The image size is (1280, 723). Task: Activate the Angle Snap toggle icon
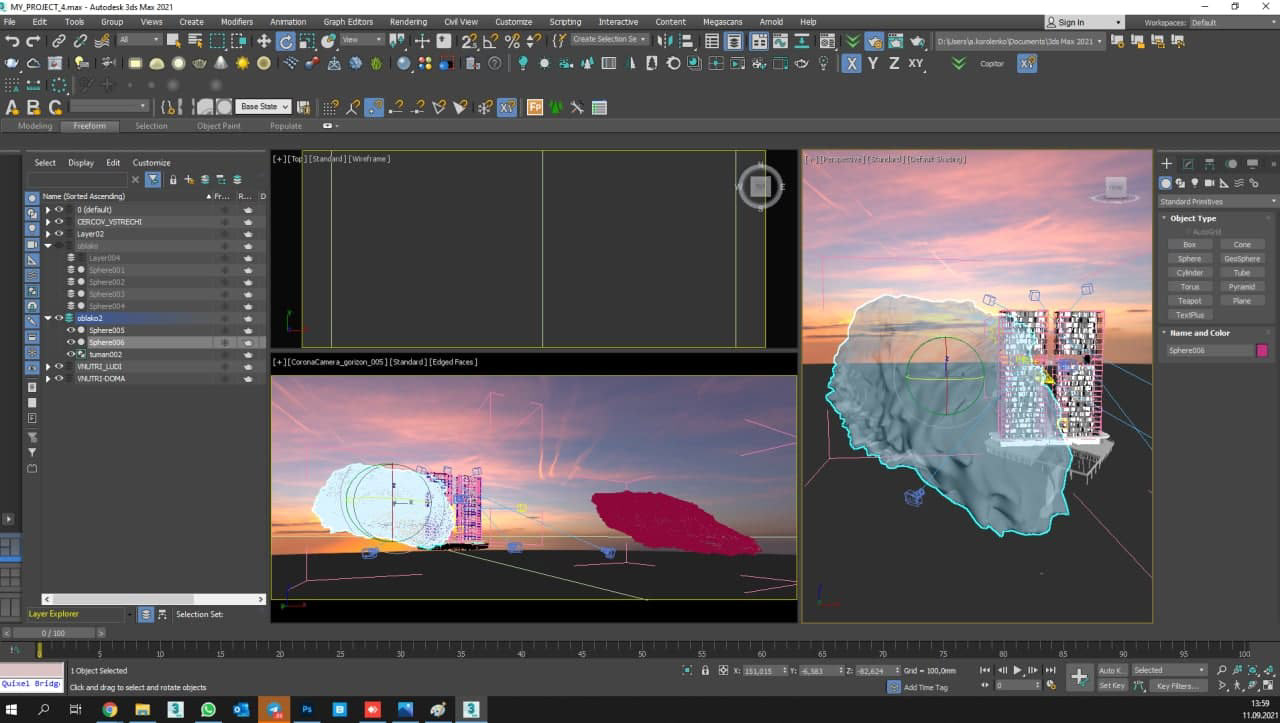pyautogui.click(x=491, y=41)
